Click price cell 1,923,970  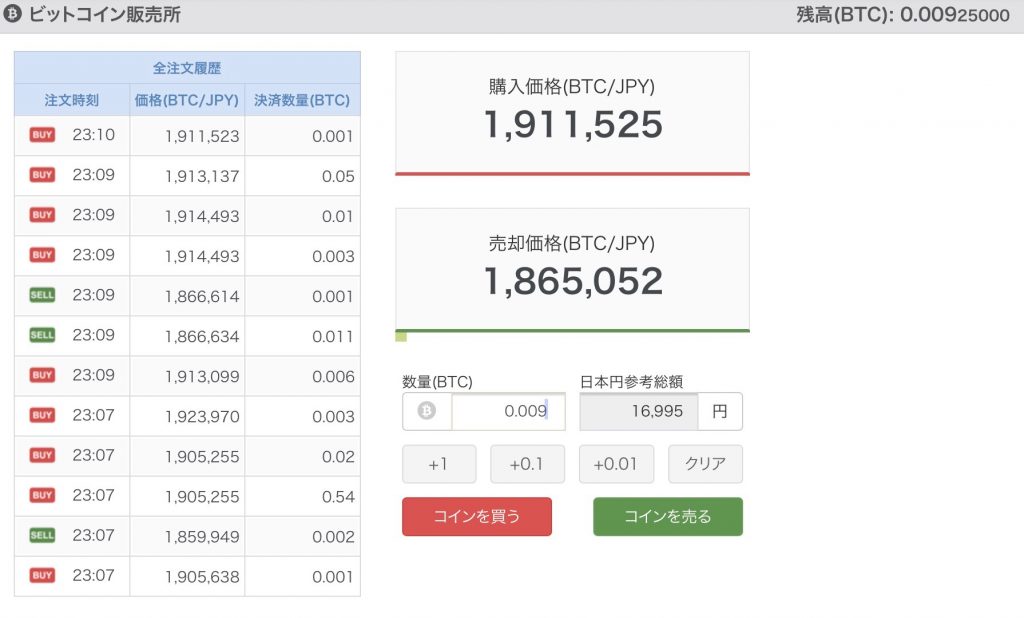187,416
